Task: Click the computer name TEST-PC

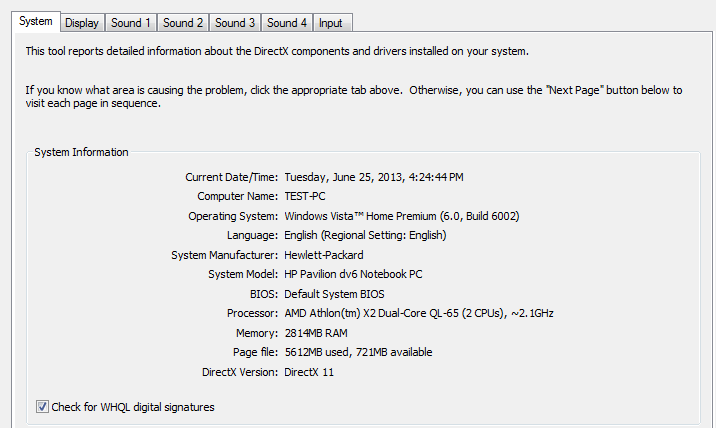Action: tap(305, 196)
